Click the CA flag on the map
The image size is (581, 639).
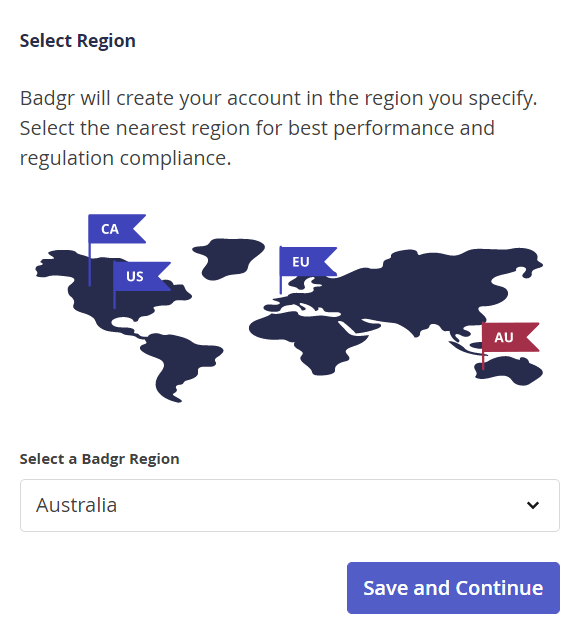pos(116,229)
